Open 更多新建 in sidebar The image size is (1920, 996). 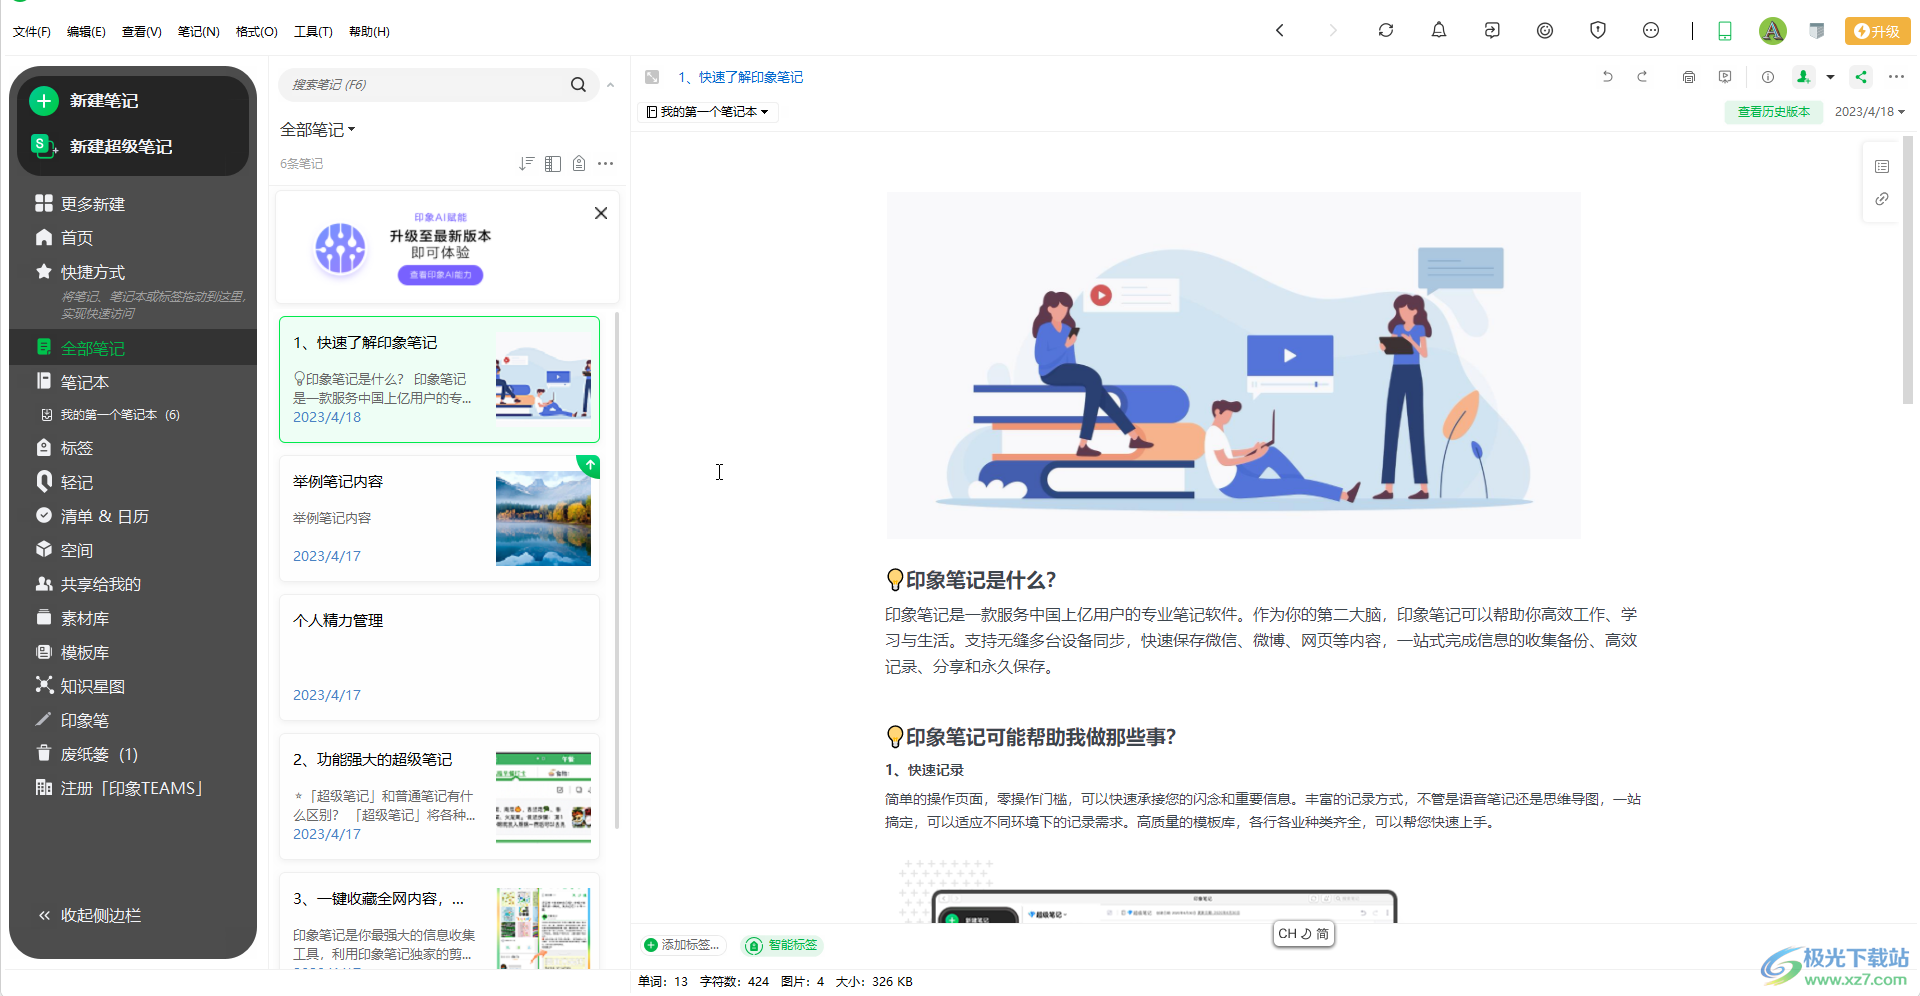click(93, 204)
